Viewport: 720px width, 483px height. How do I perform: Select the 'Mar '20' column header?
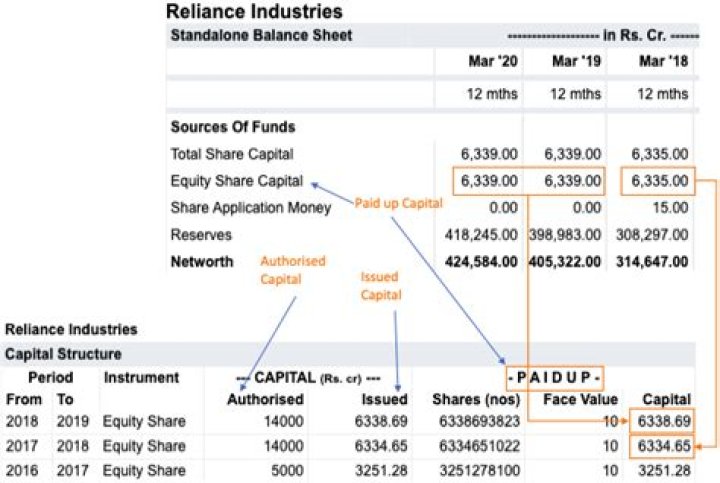(493, 61)
